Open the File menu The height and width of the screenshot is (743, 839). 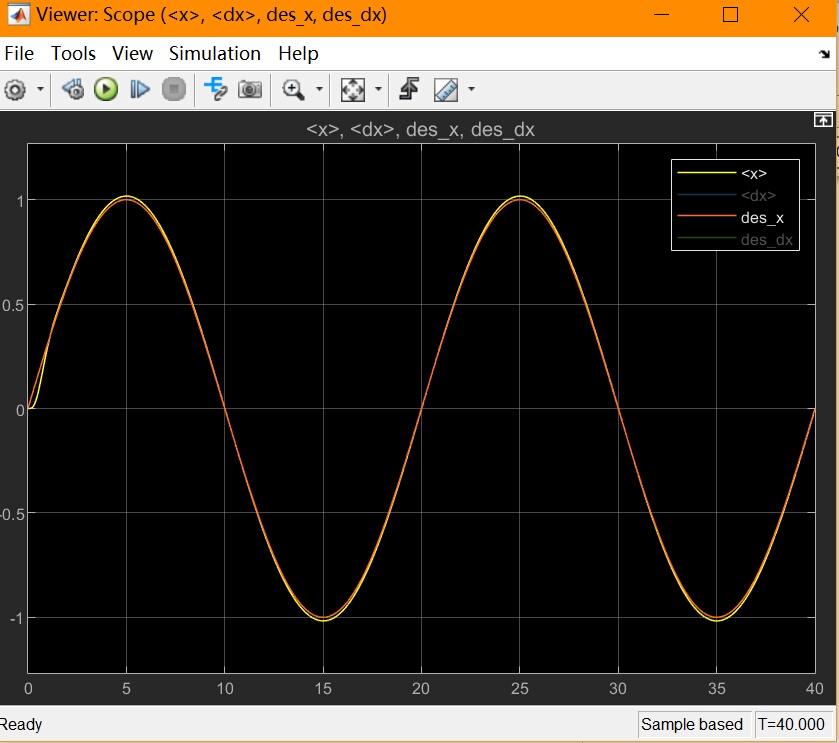point(19,53)
